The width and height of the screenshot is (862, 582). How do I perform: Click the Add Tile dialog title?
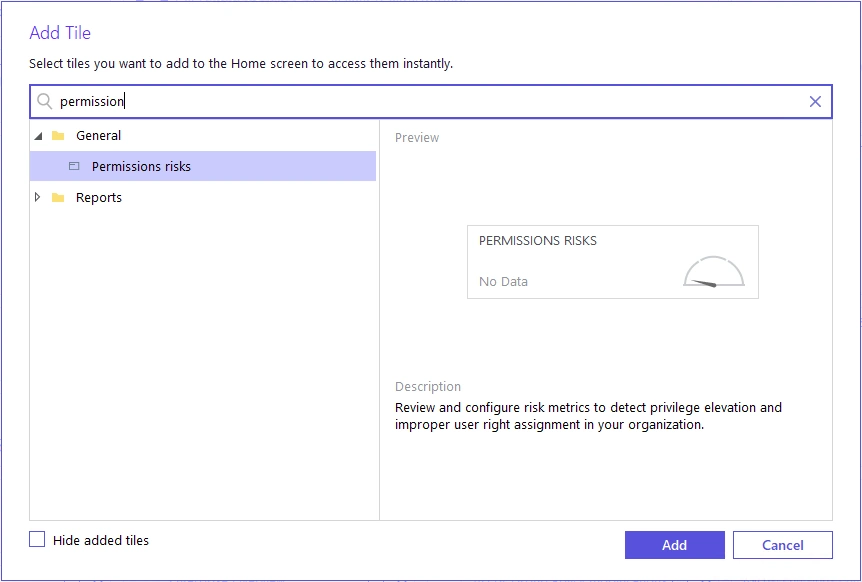point(60,33)
